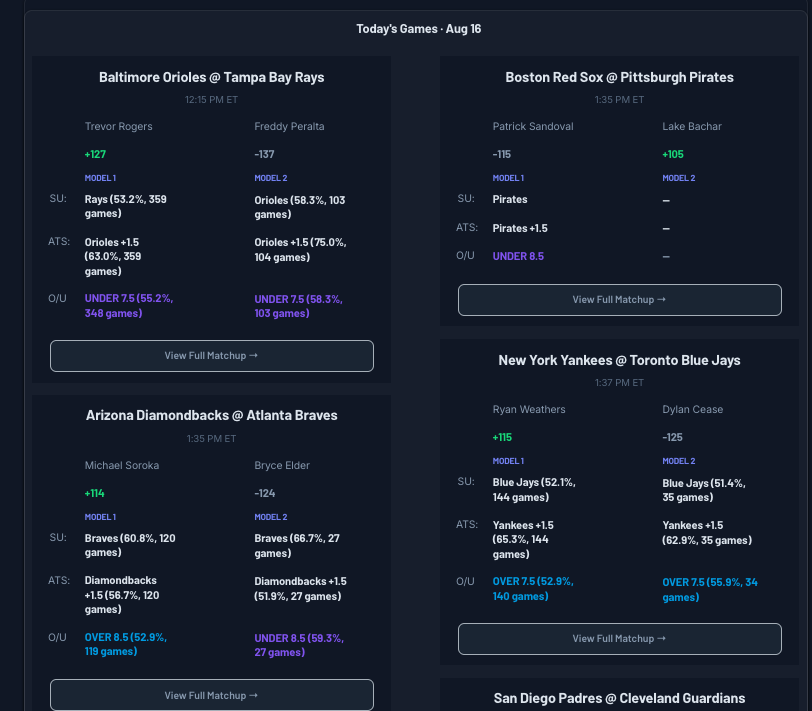Open full matchup for Orioles @ Rays
This screenshot has width=812, height=711.
(x=211, y=356)
